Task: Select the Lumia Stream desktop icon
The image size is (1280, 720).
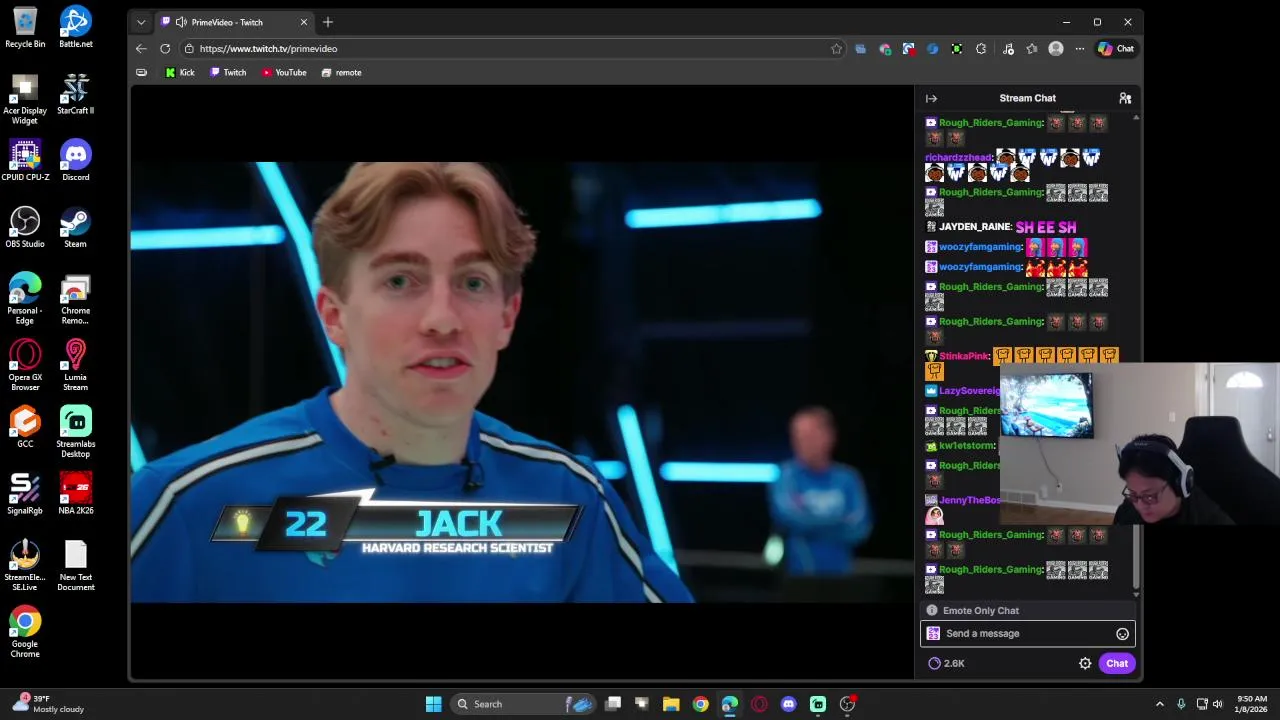Action: tap(75, 365)
